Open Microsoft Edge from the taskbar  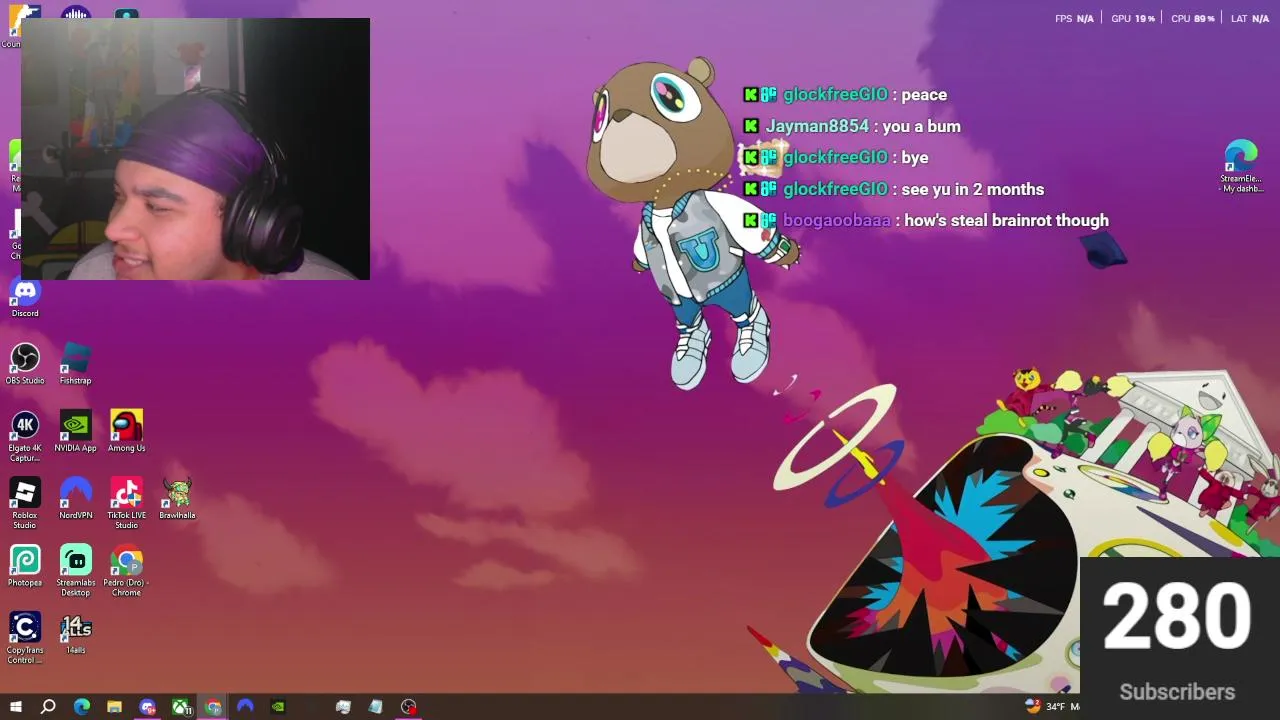click(x=82, y=707)
